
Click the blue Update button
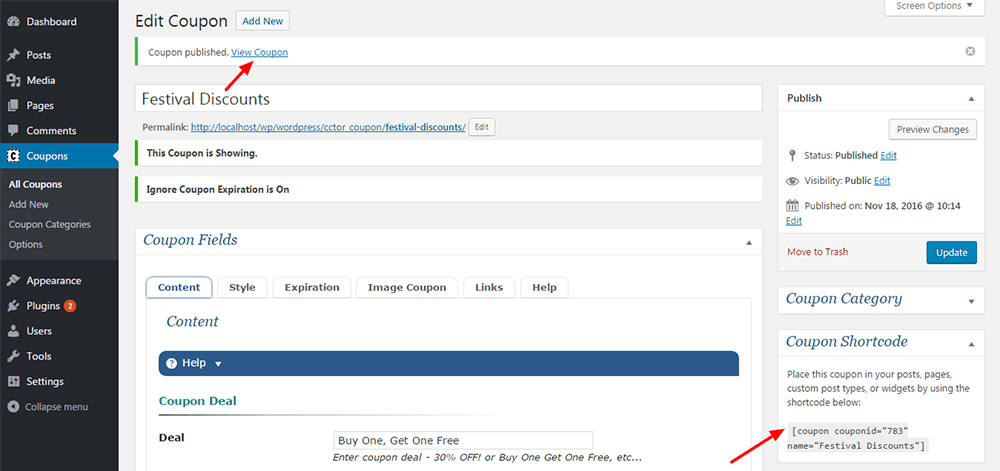coord(951,252)
